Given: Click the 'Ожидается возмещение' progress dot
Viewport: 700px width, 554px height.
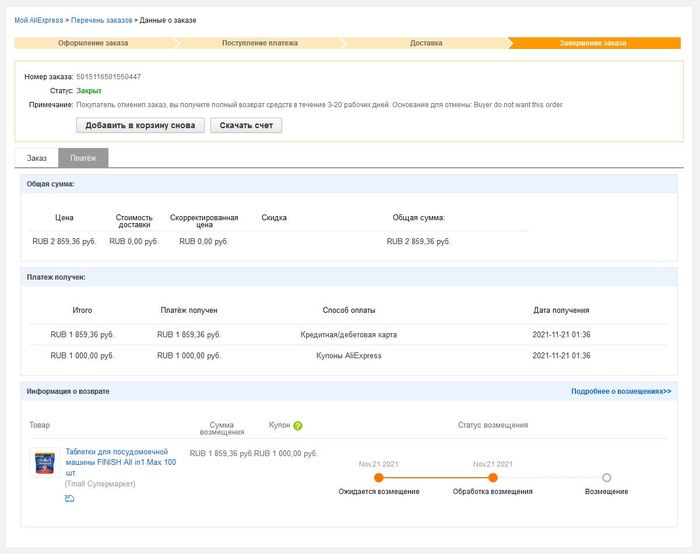Looking at the screenshot, I should [379, 478].
